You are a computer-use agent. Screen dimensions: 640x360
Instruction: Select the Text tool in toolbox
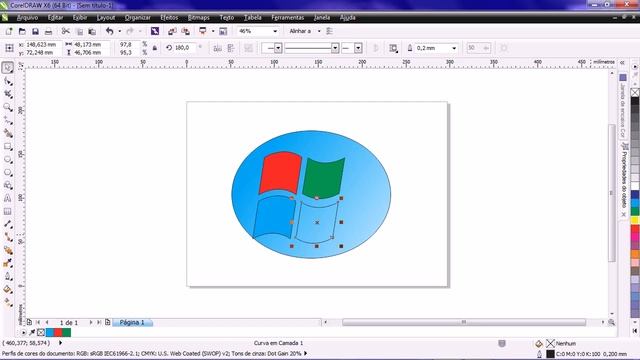point(8,198)
